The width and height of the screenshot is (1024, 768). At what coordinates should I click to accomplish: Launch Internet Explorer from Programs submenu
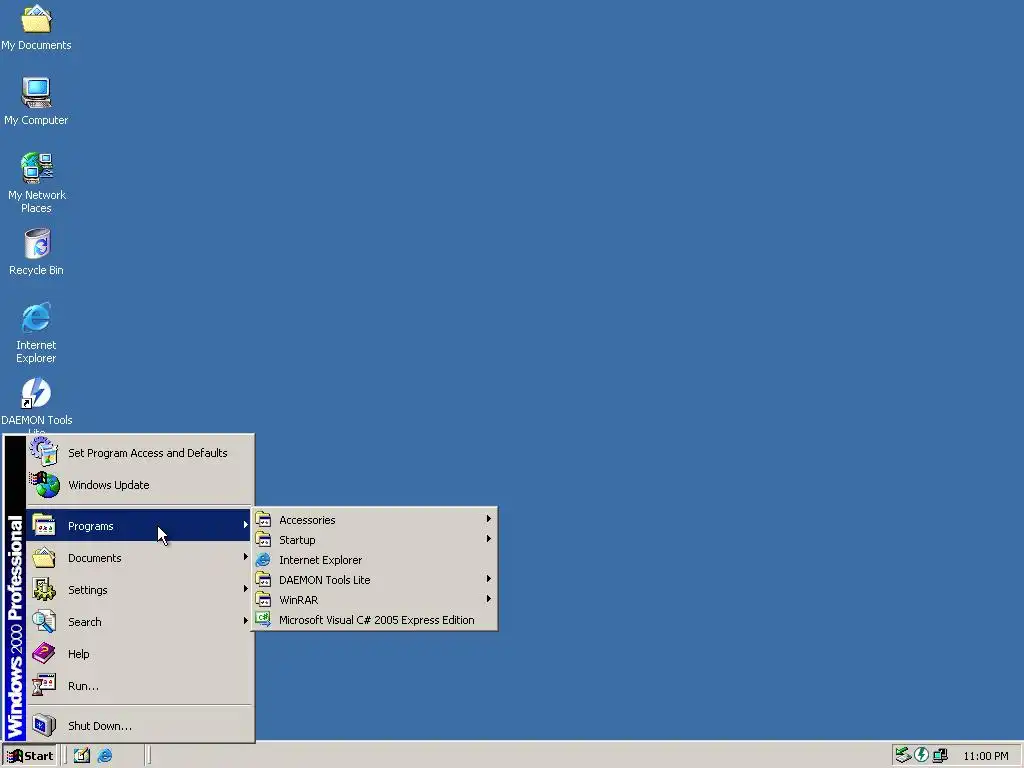pyautogui.click(x=375, y=560)
